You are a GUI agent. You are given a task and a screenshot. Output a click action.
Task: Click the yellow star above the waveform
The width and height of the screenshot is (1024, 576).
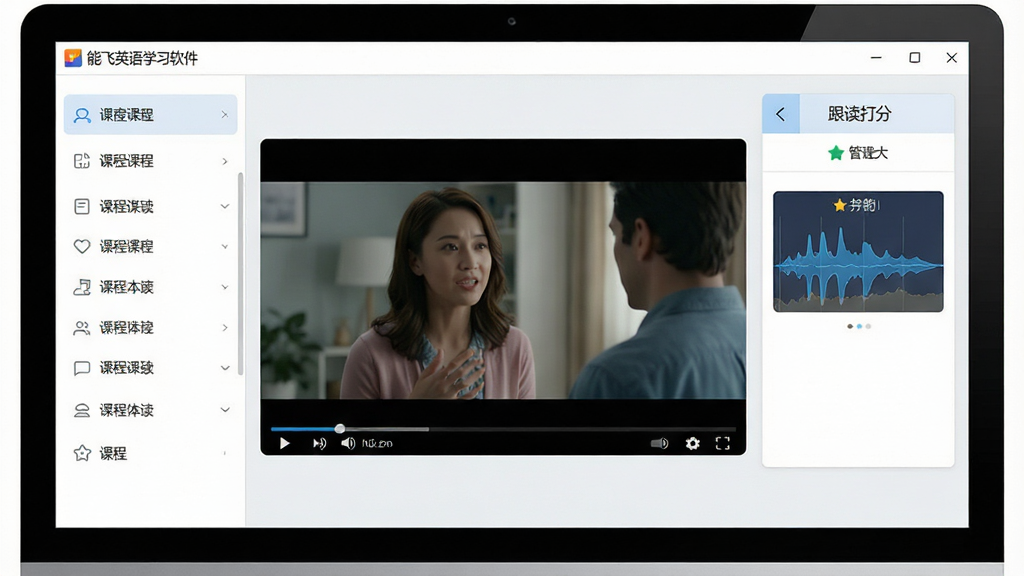(840, 205)
